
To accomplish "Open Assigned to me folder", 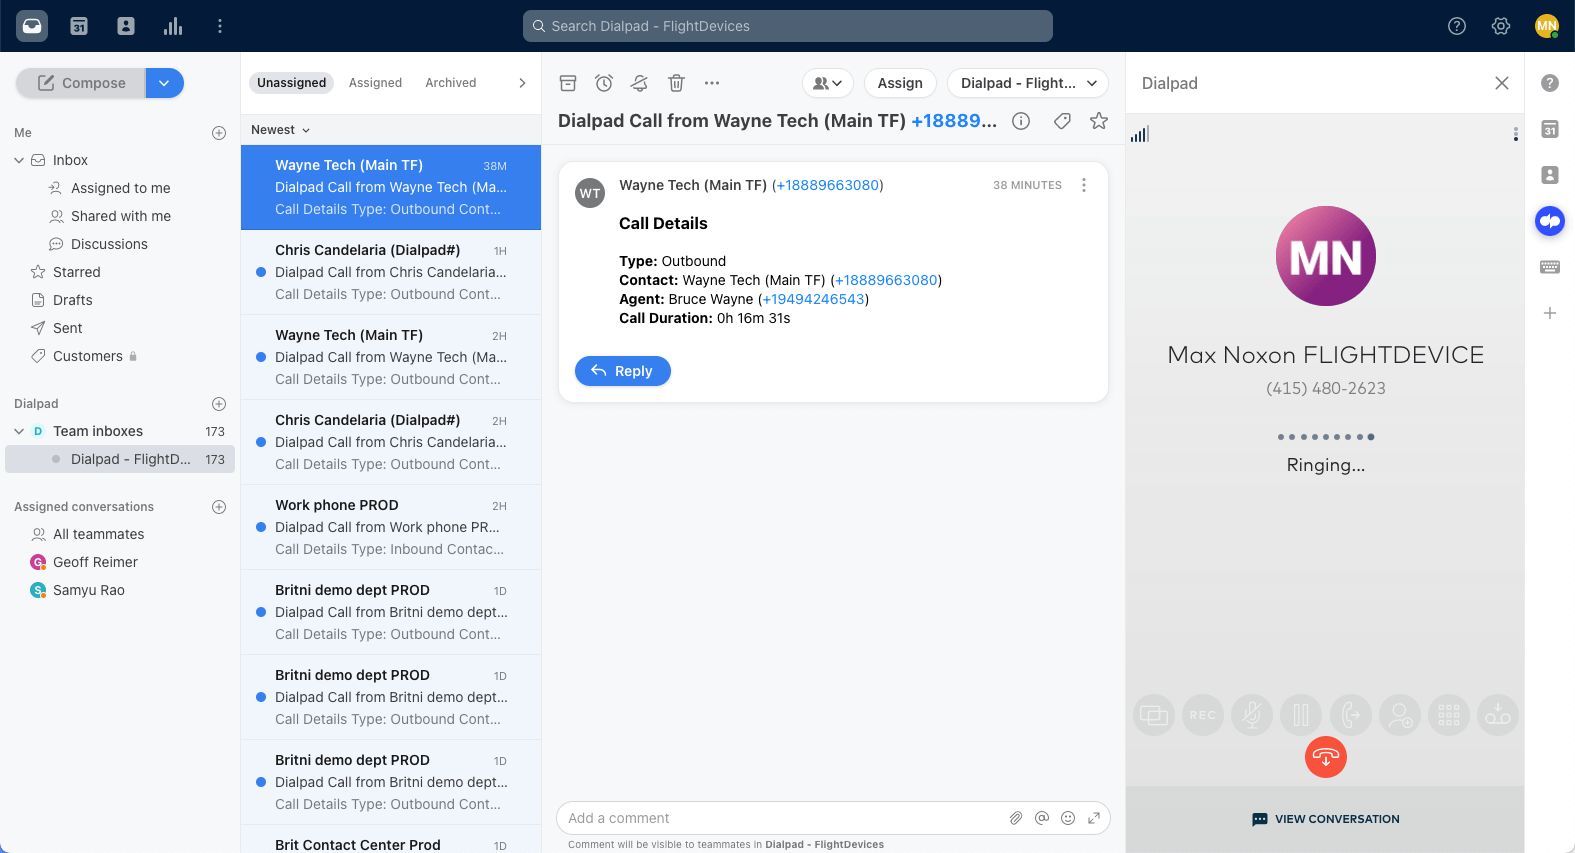I will [x=120, y=188].
